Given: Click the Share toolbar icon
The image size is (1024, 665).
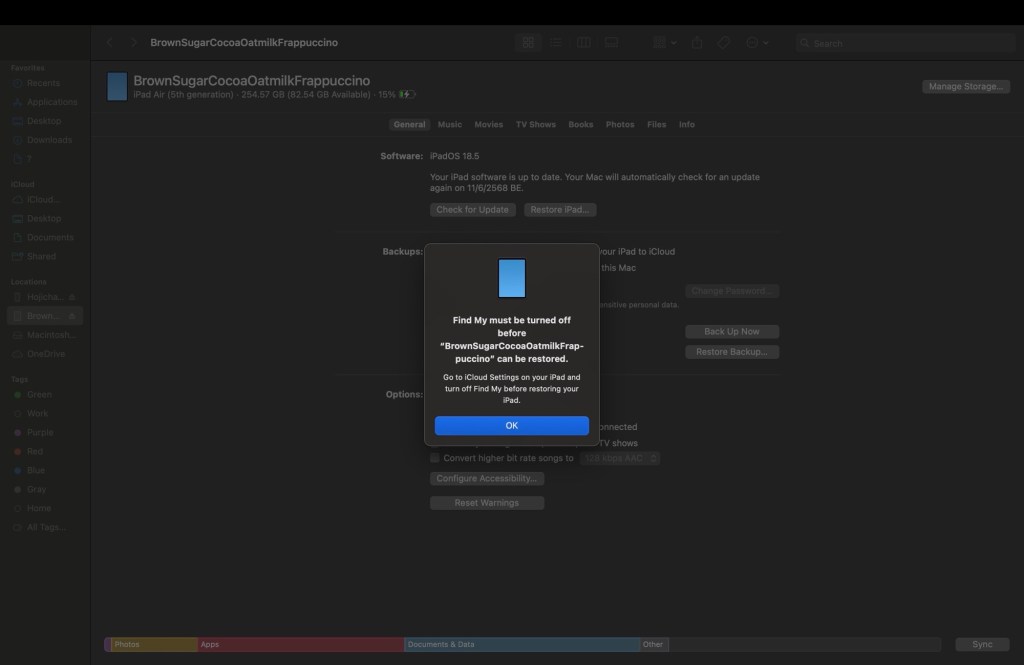Looking at the screenshot, I should point(698,43).
